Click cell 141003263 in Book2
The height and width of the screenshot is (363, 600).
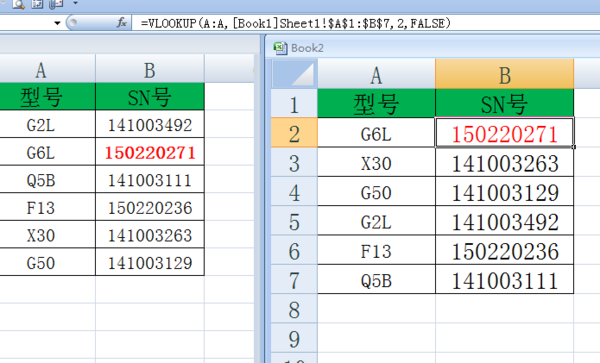point(504,162)
